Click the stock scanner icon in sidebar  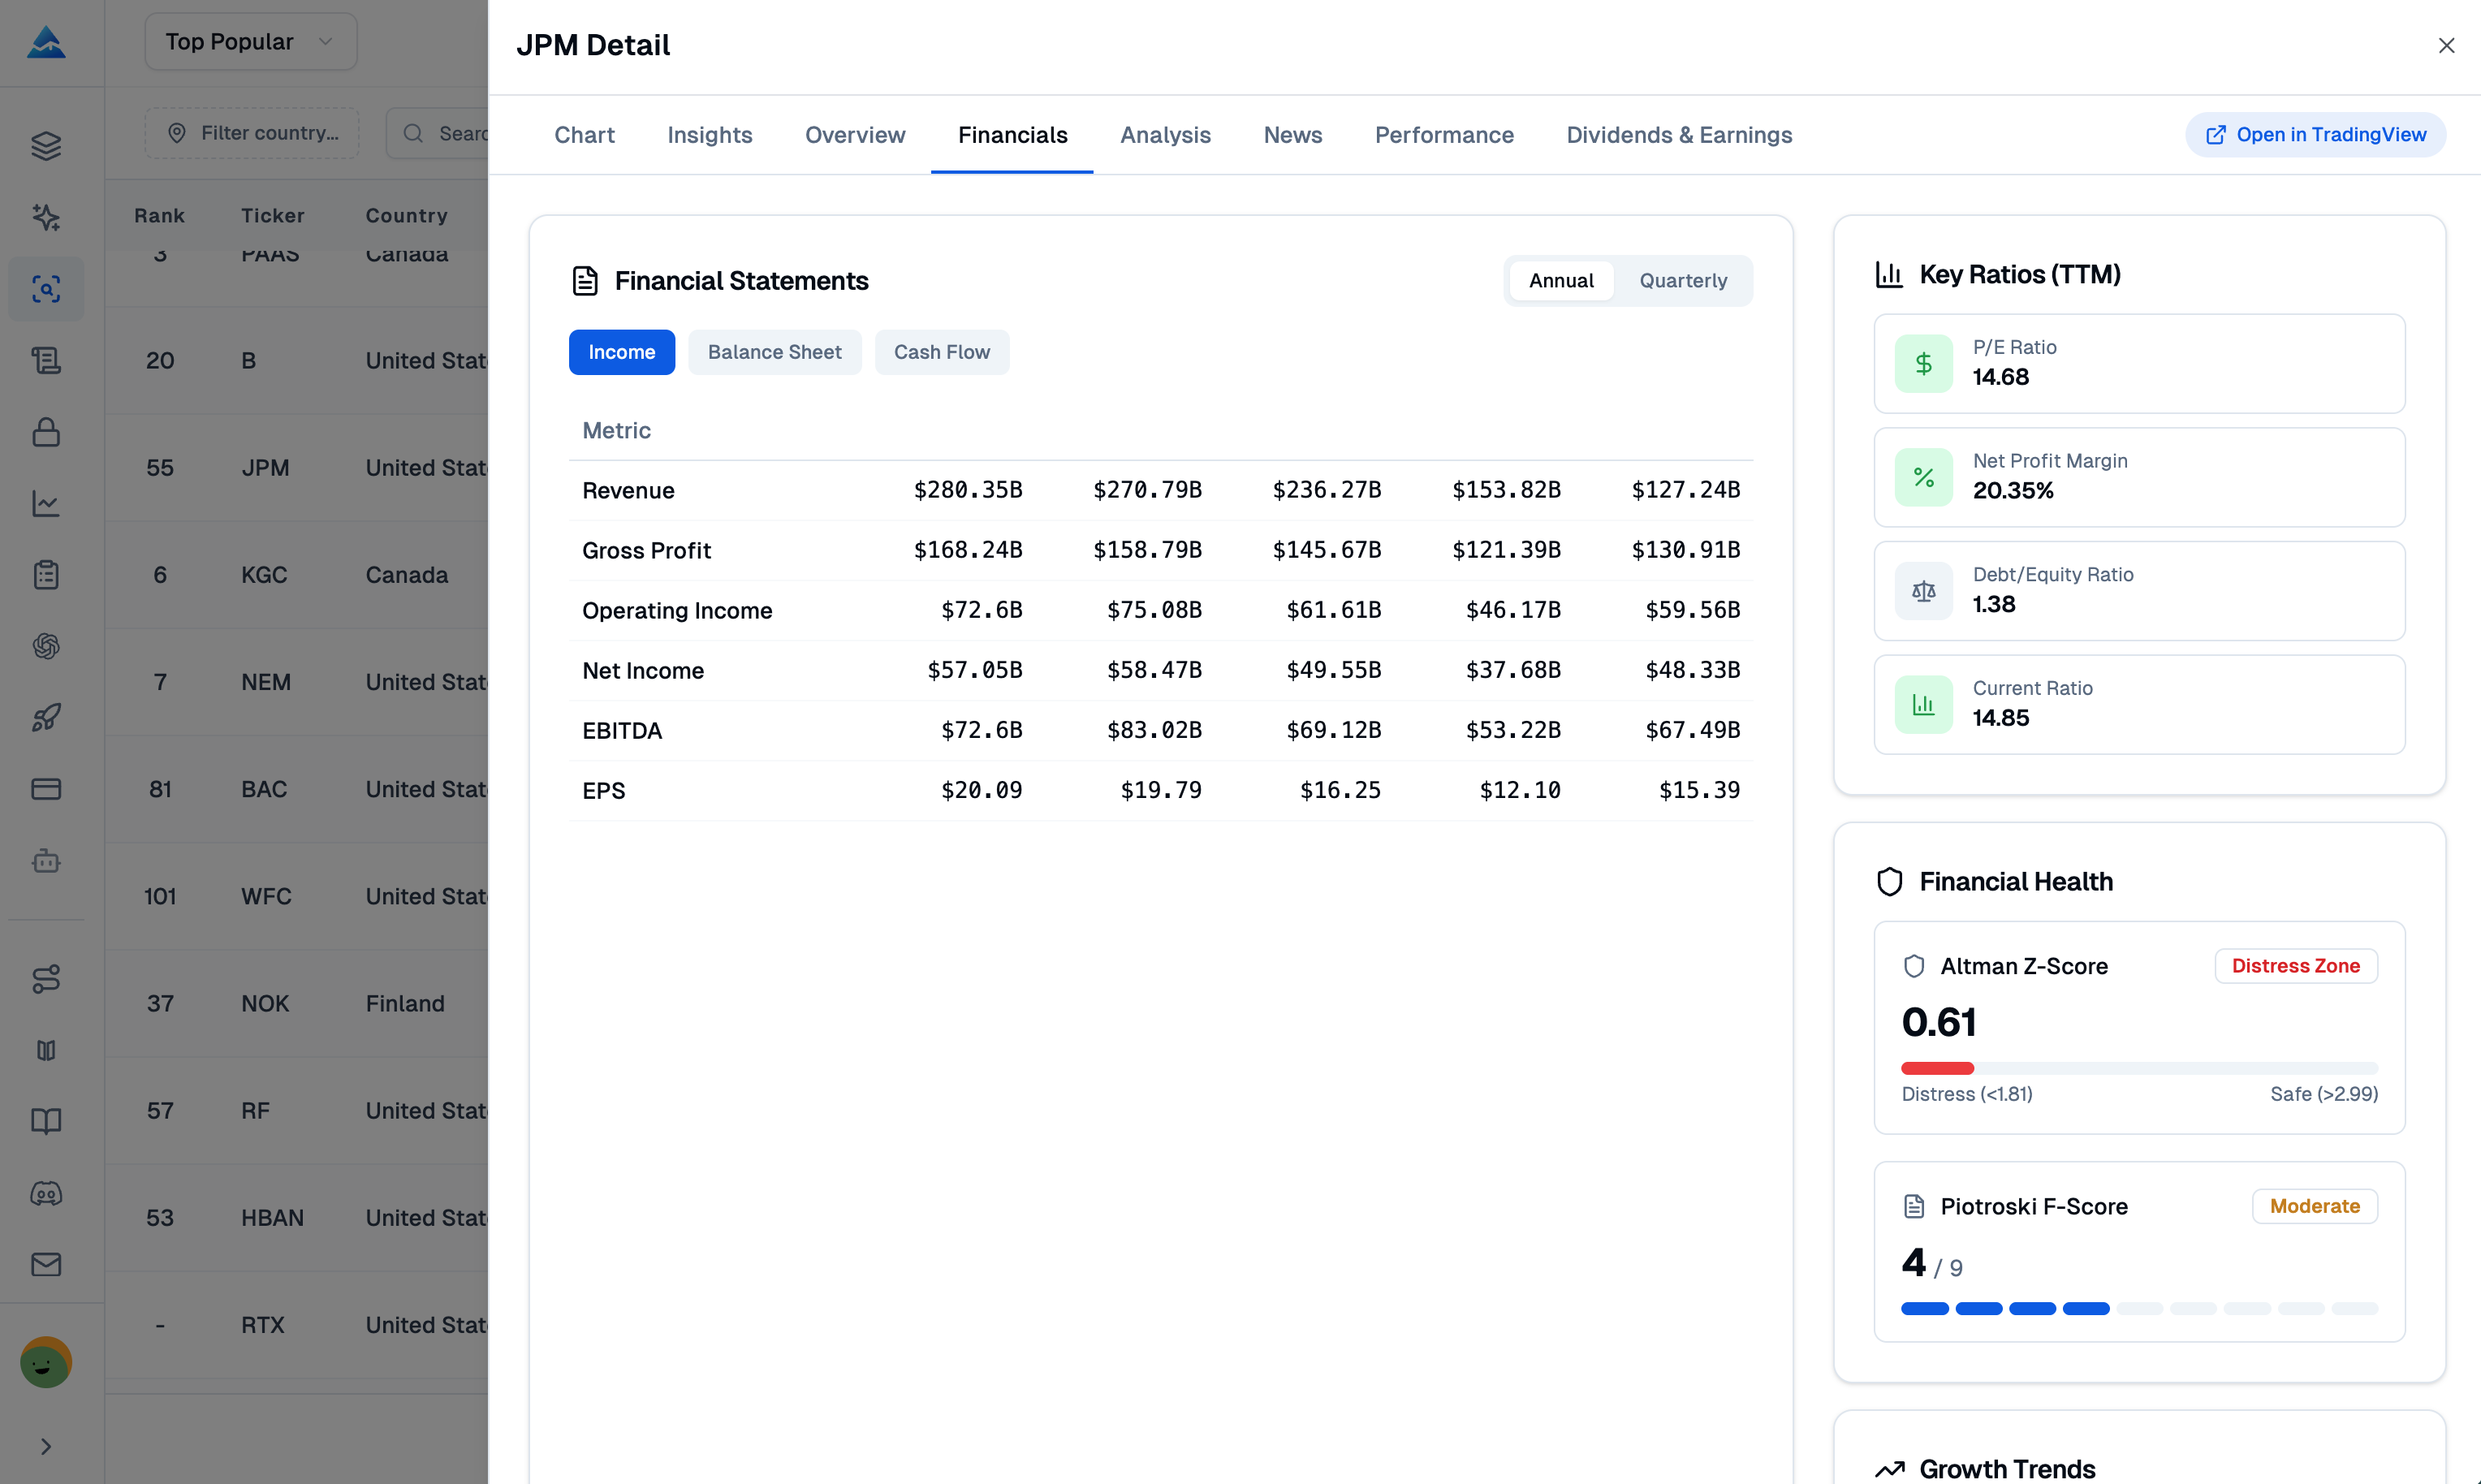46,289
